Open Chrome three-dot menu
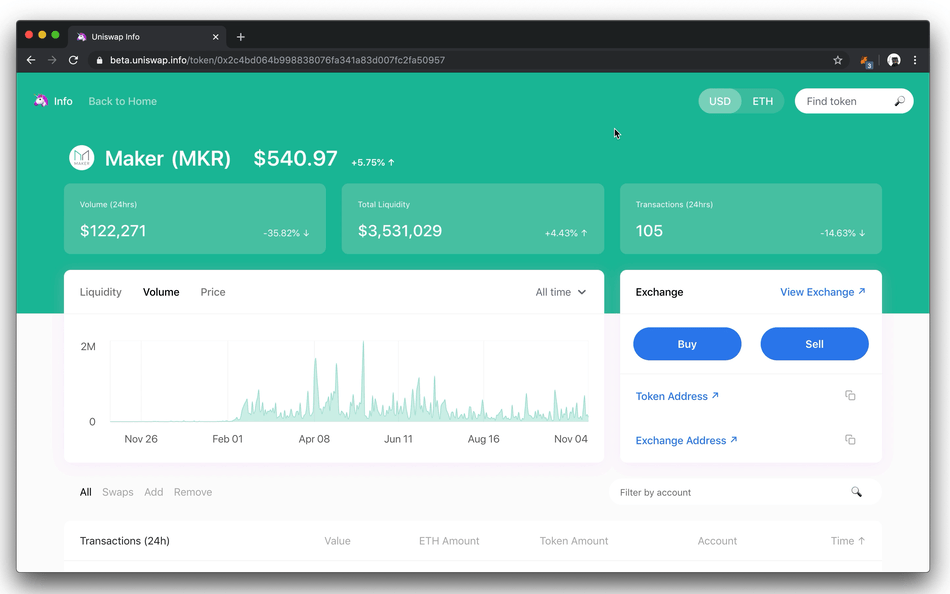Viewport: 950px width, 594px height. 915,60
